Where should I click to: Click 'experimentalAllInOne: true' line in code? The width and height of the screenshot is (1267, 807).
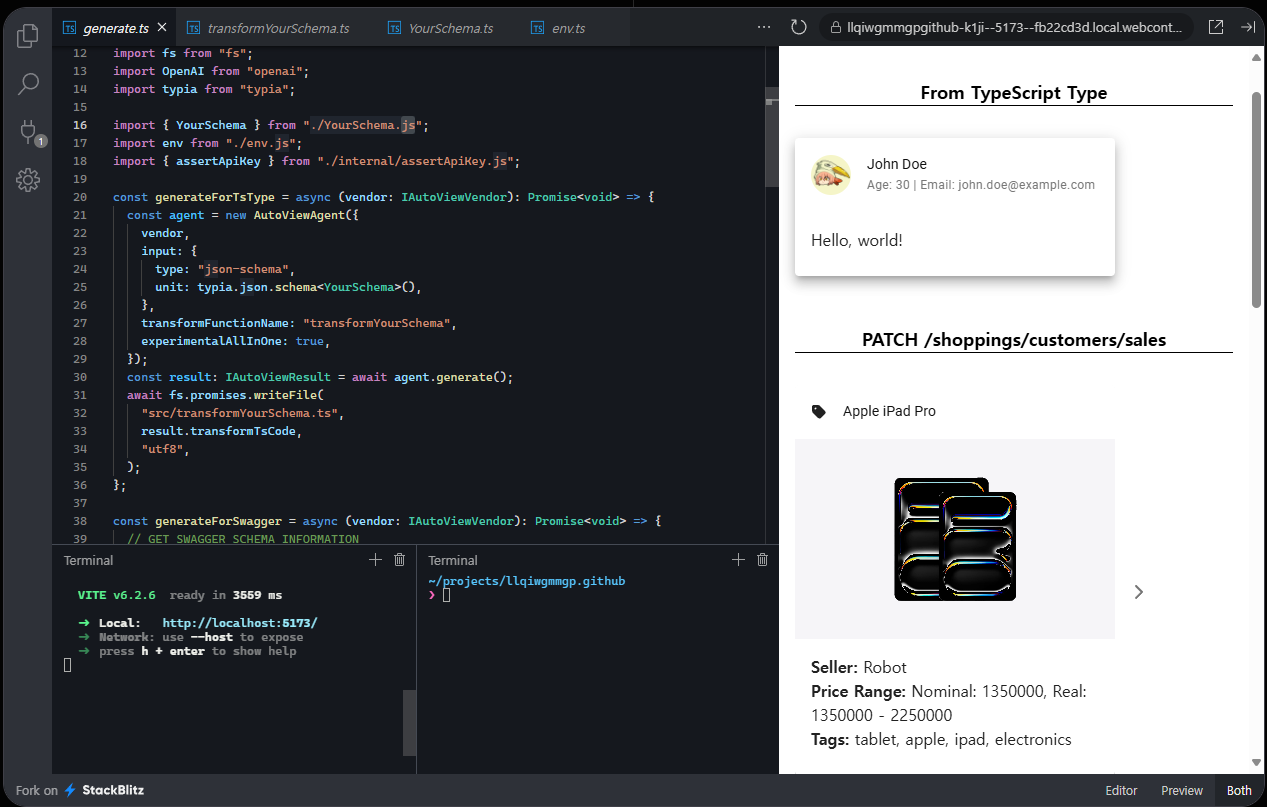point(233,341)
